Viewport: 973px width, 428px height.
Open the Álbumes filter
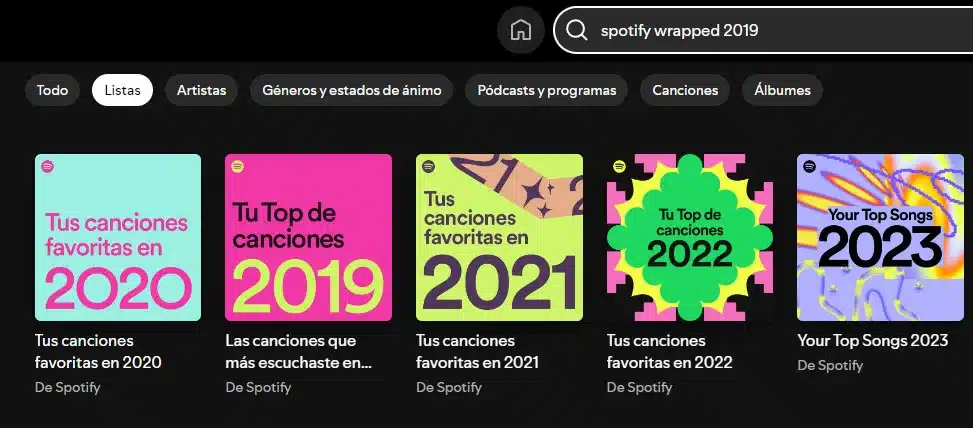(x=782, y=90)
